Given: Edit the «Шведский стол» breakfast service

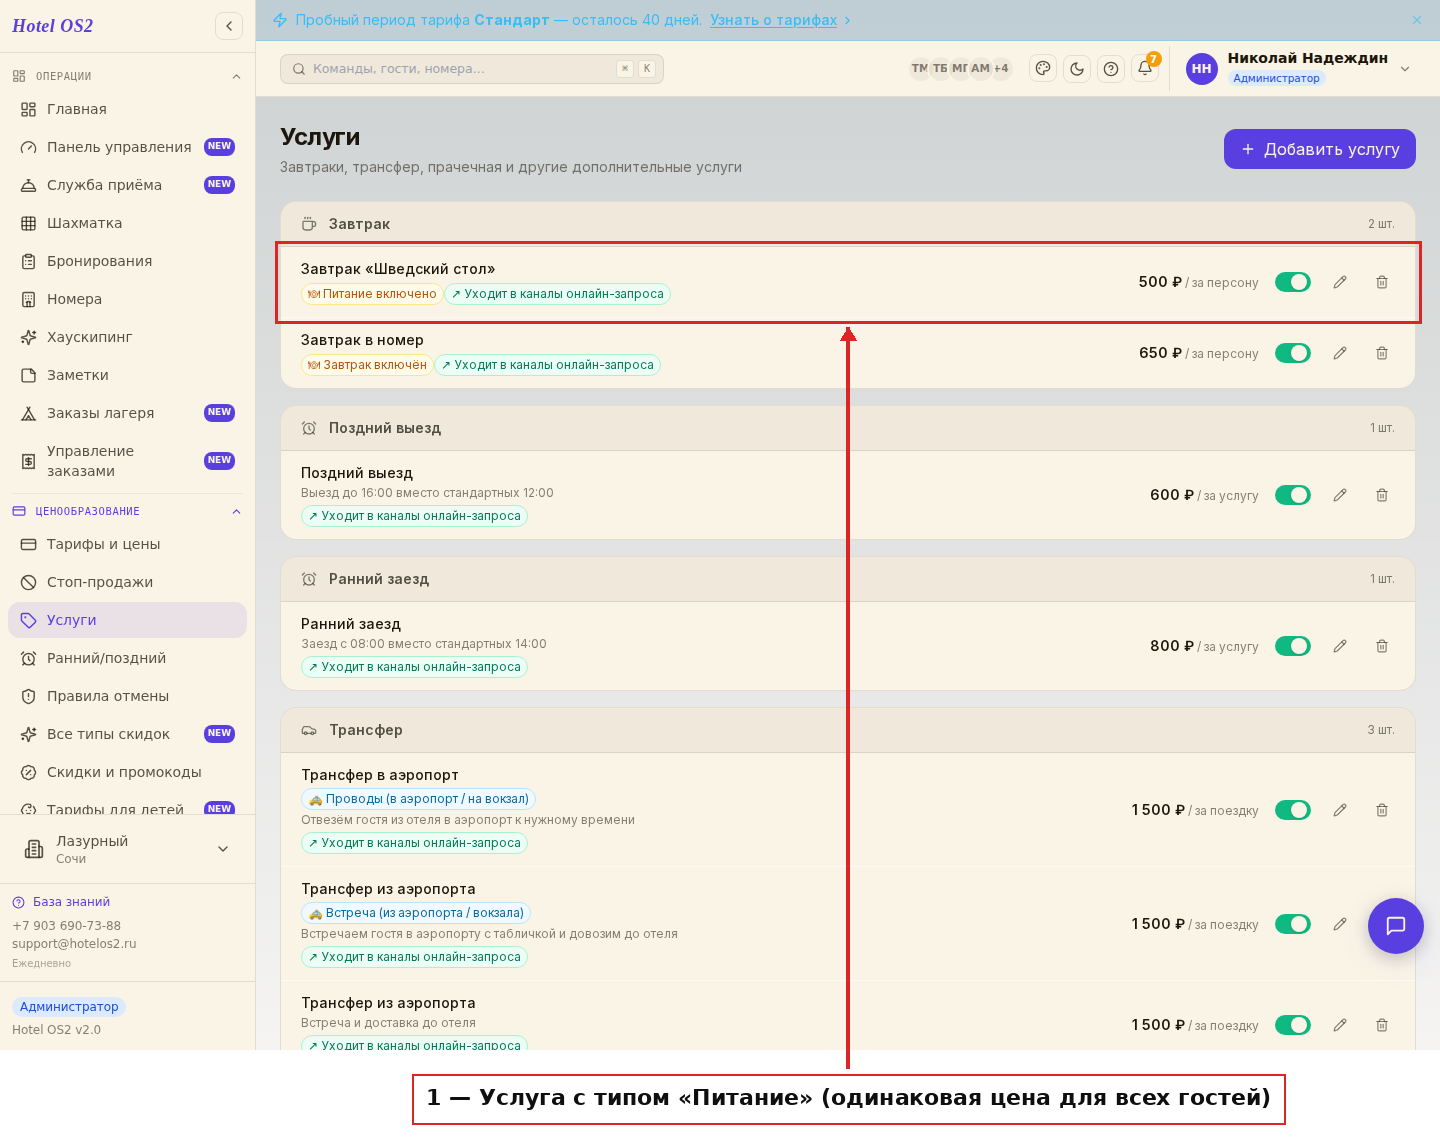Looking at the screenshot, I should pyautogui.click(x=1340, y=282).
